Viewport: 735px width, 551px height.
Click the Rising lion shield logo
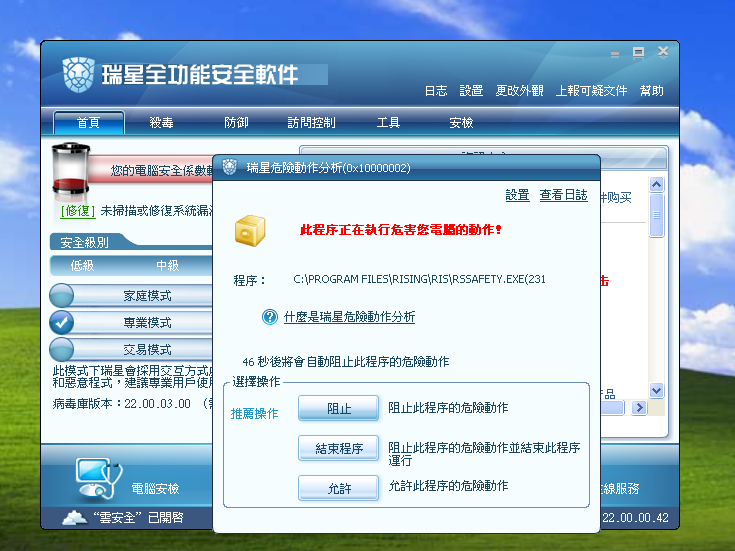click(78, 75)
